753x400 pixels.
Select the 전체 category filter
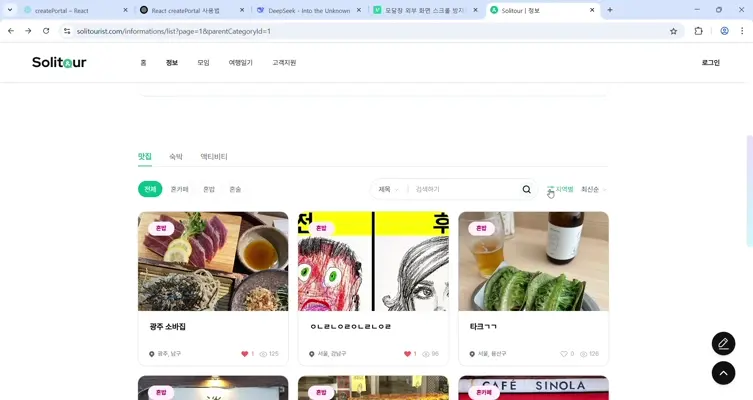click(150, 189)
